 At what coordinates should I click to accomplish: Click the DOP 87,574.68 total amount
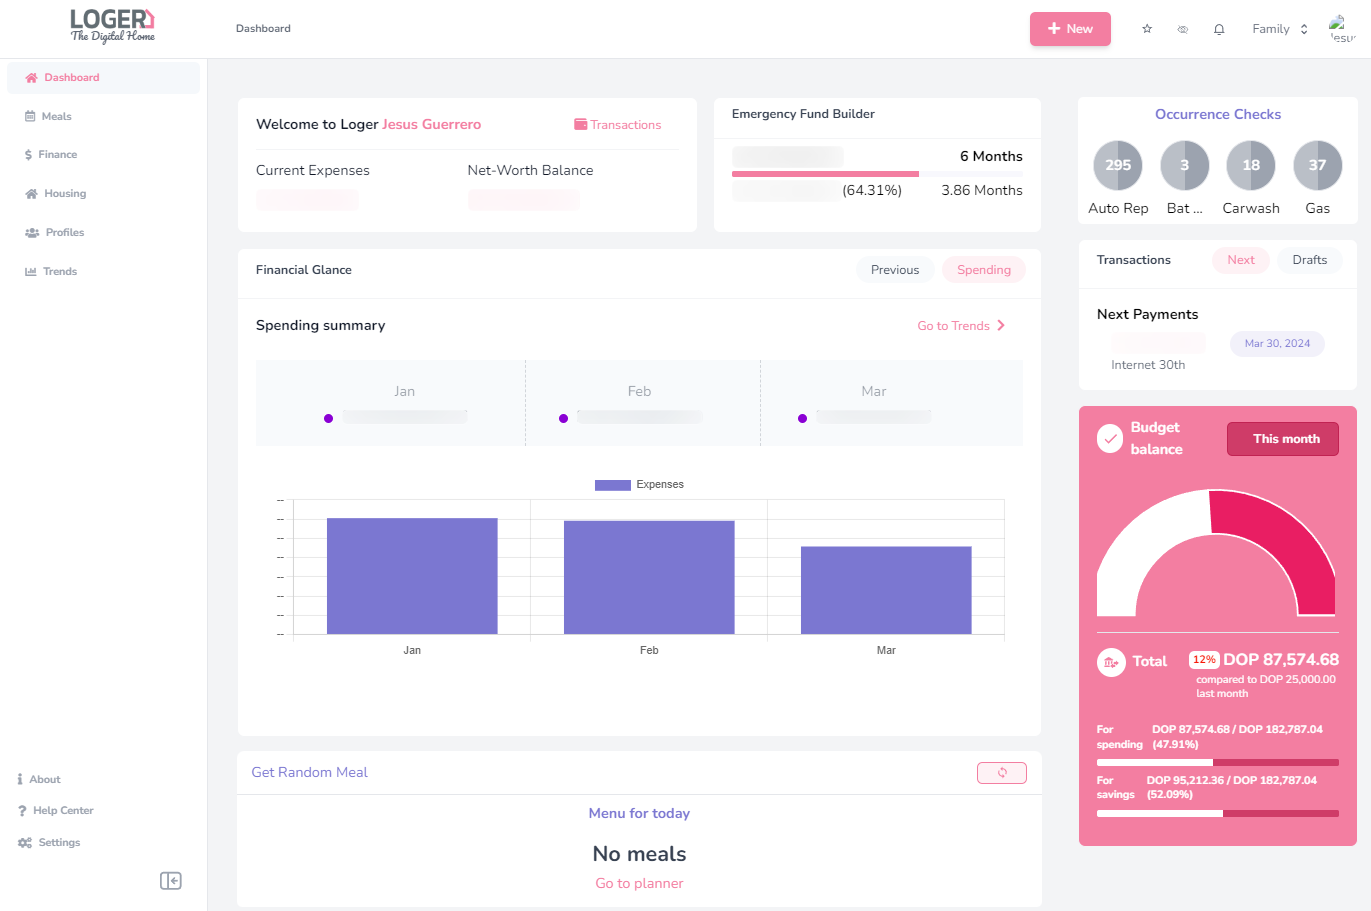point(1281,660)
